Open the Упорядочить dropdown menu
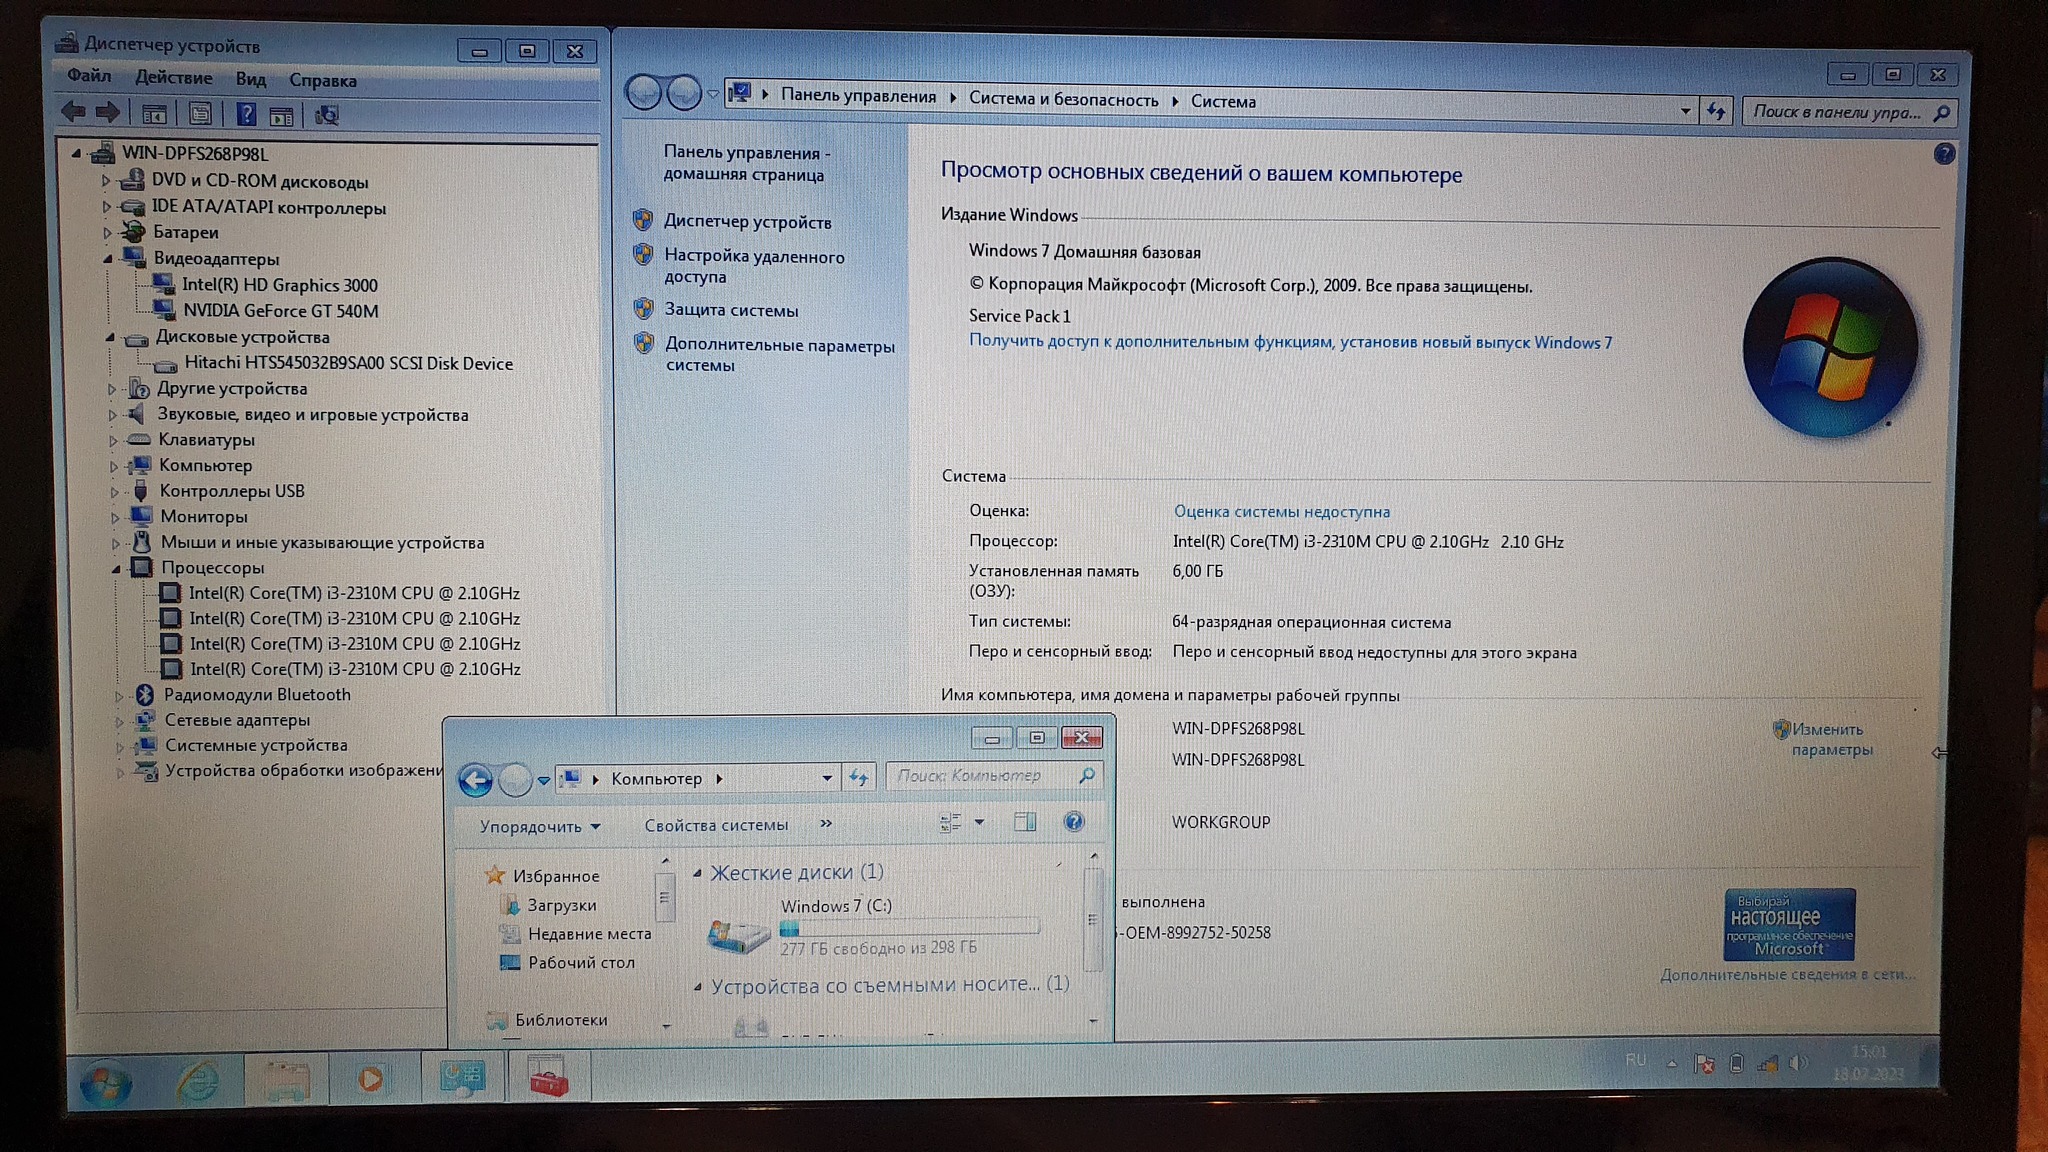The image size is (2048, 1152). coord(539,827)
